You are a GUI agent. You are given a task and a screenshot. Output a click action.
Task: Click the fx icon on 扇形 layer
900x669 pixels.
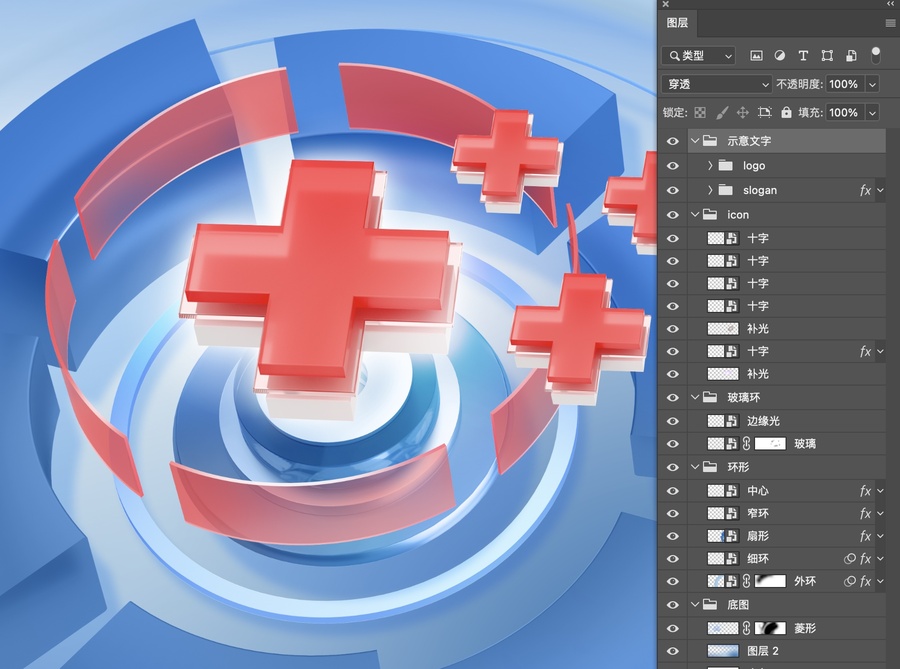point(866,536)
